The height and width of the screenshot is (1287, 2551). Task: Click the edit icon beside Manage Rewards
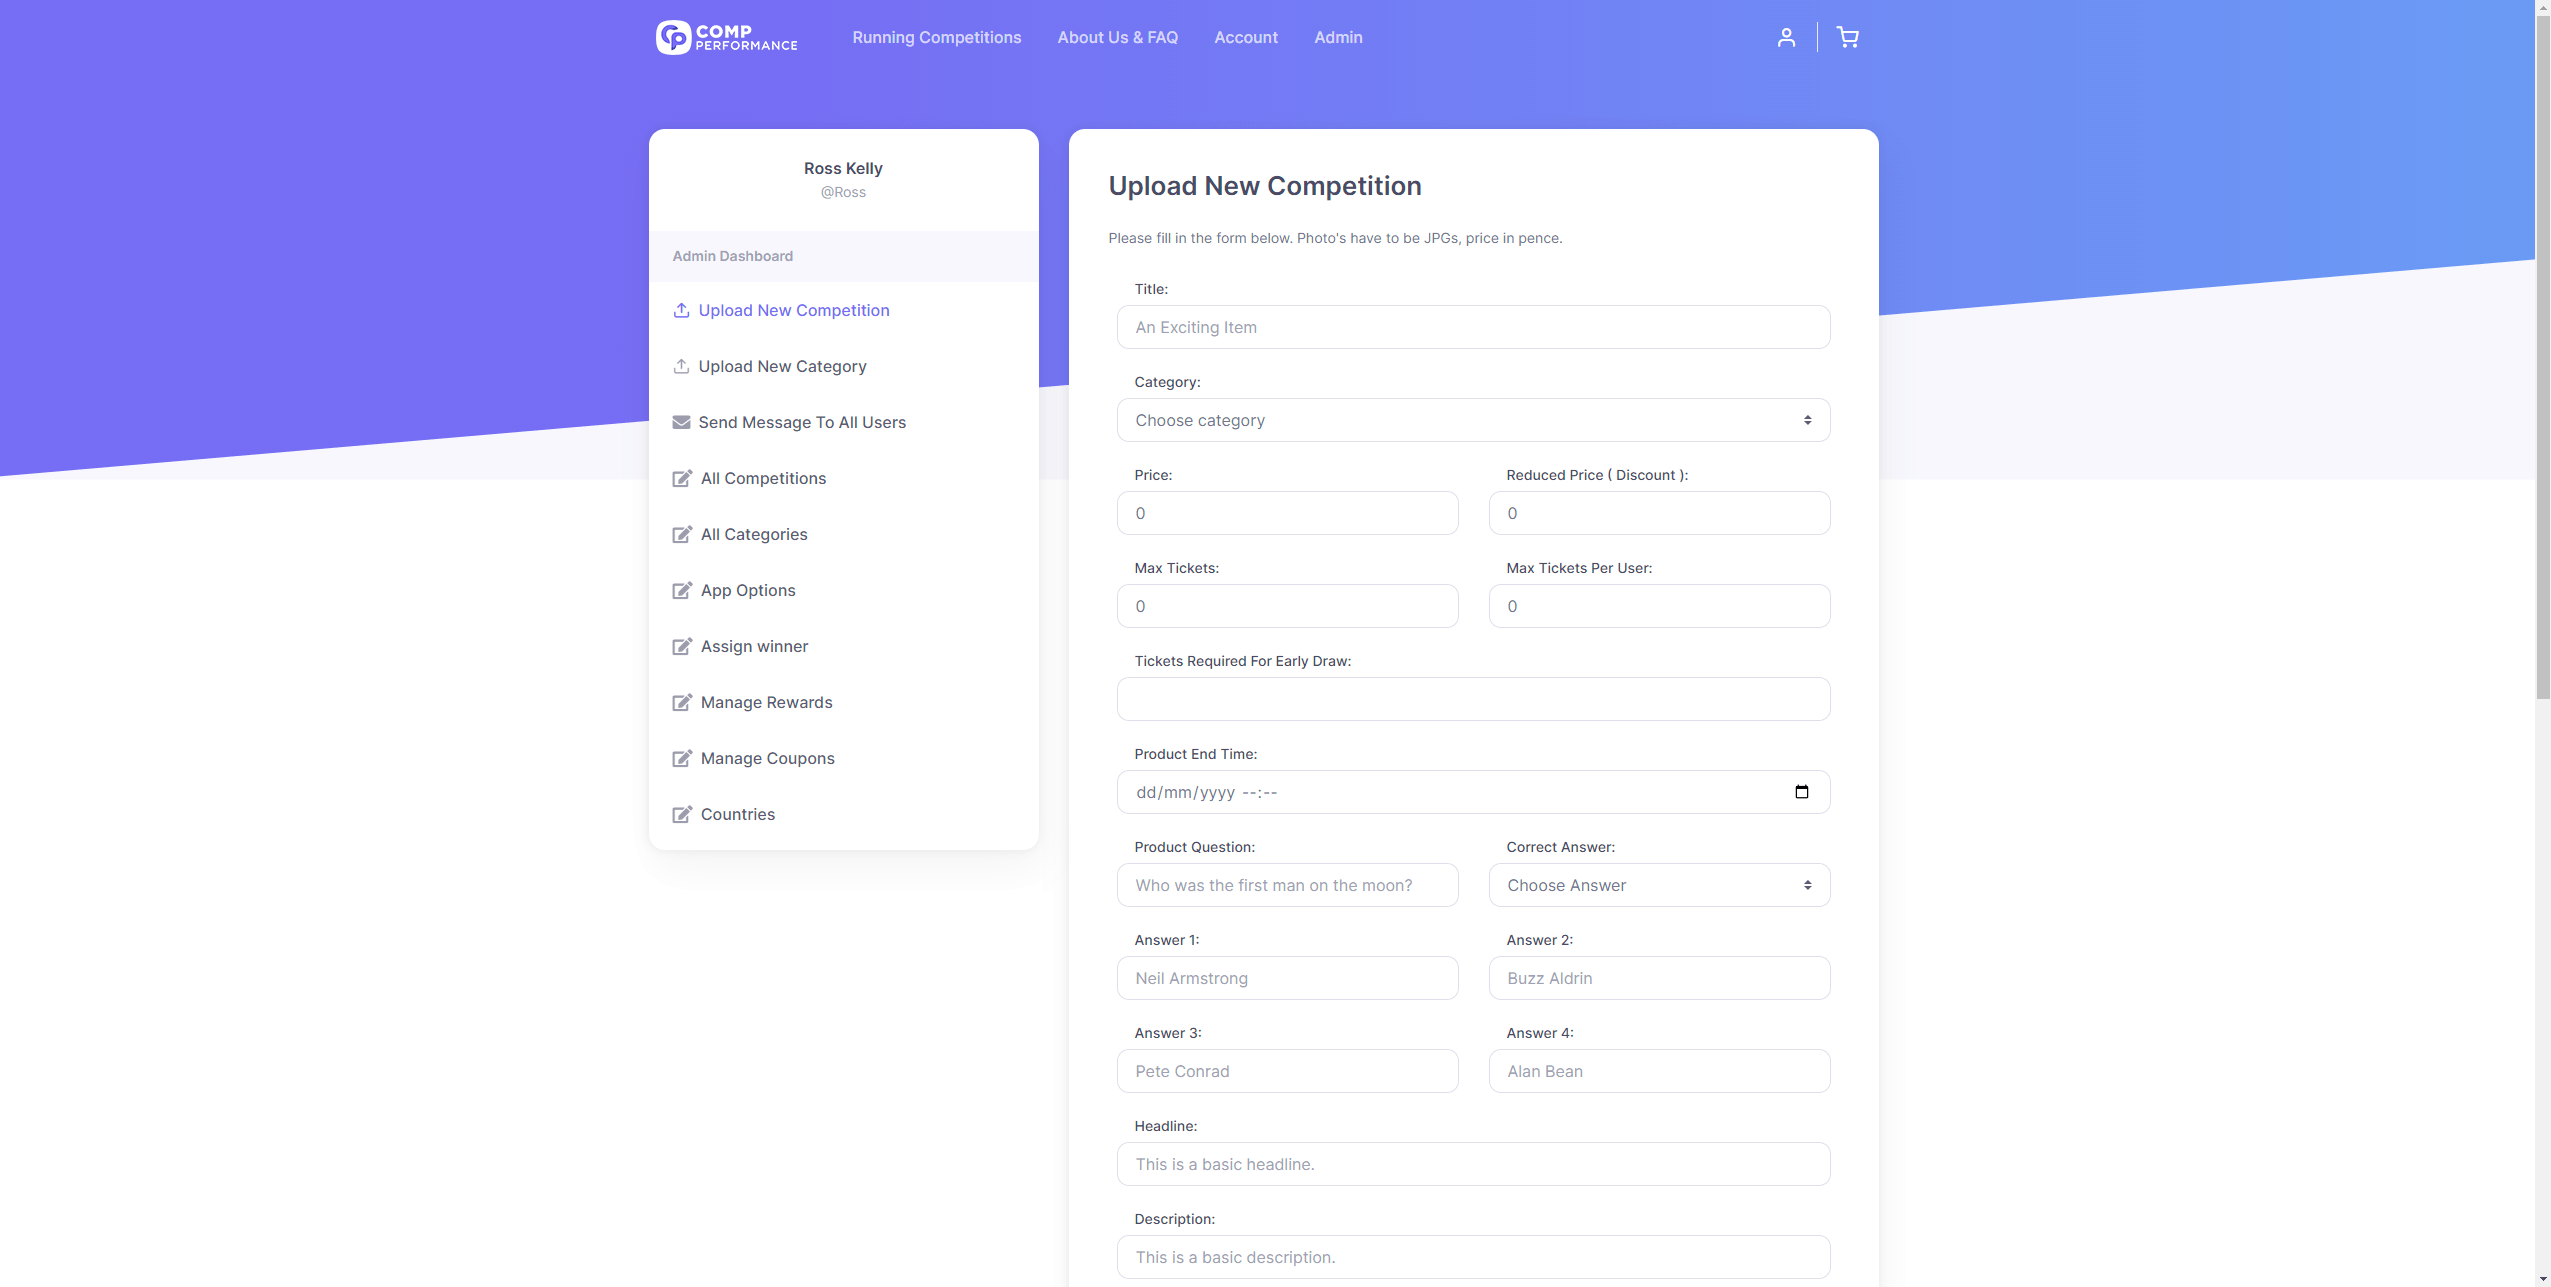tap(682, 702)
